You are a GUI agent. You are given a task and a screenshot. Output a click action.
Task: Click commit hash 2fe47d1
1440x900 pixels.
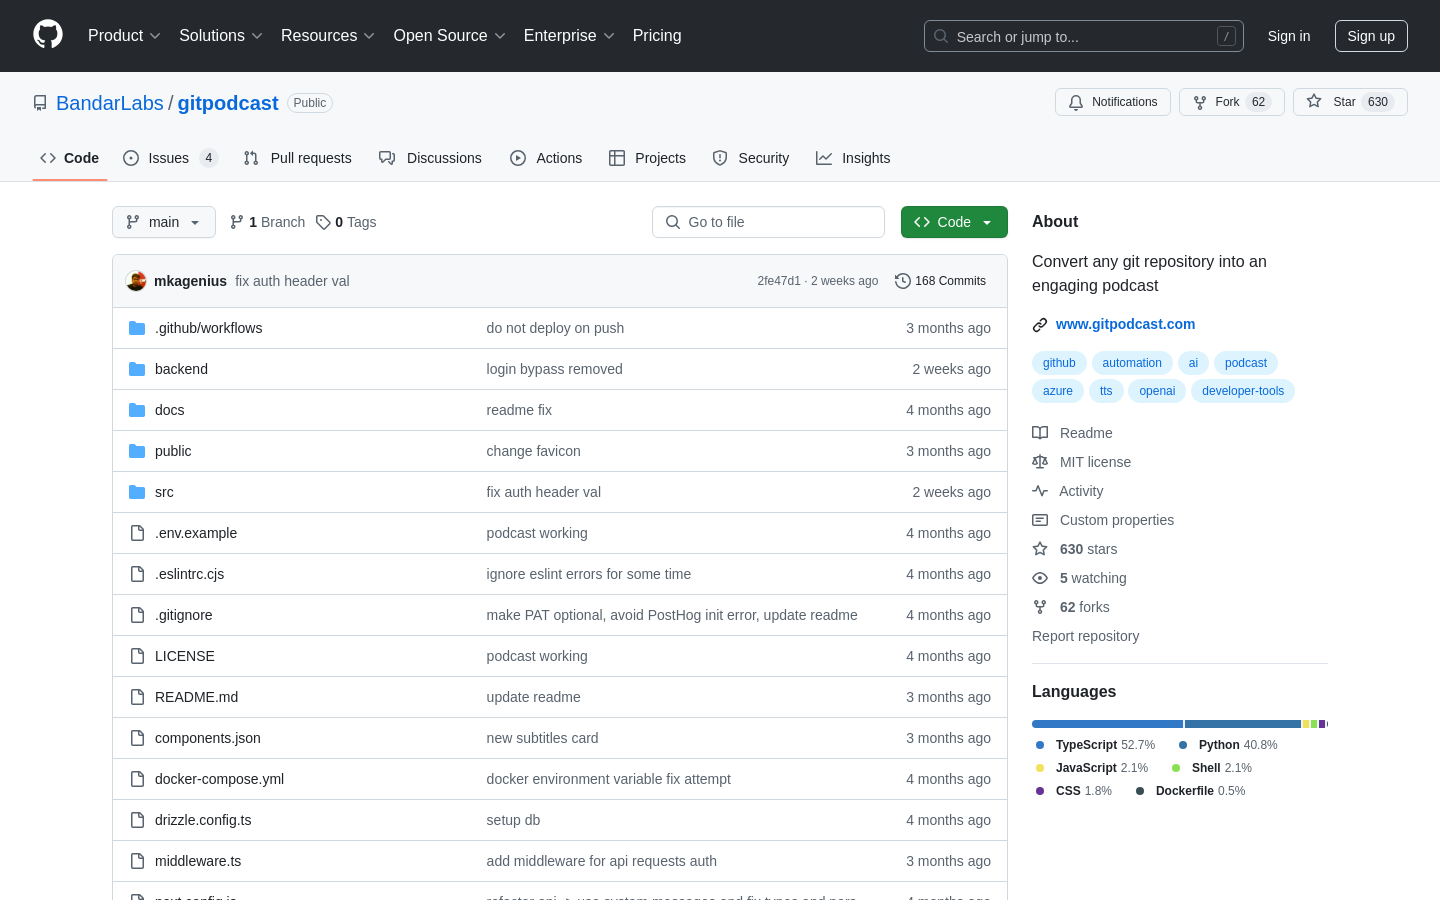pos(779,281)
